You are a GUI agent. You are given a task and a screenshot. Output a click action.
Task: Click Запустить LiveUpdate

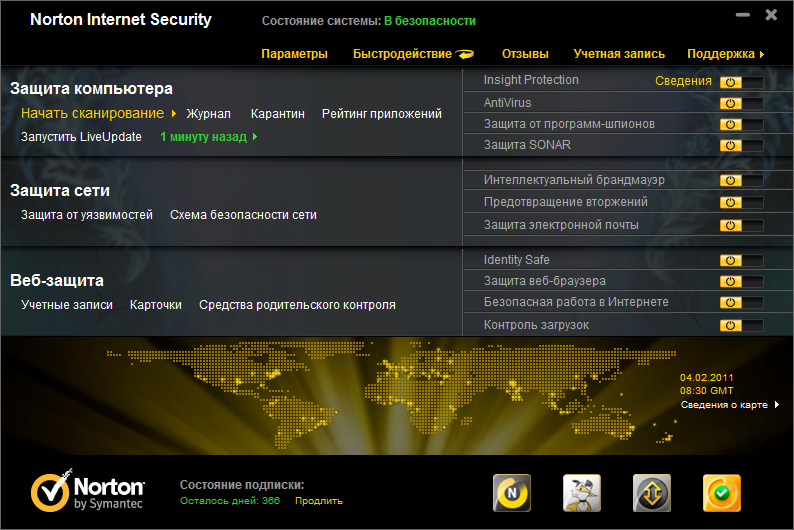click(81, 137)
